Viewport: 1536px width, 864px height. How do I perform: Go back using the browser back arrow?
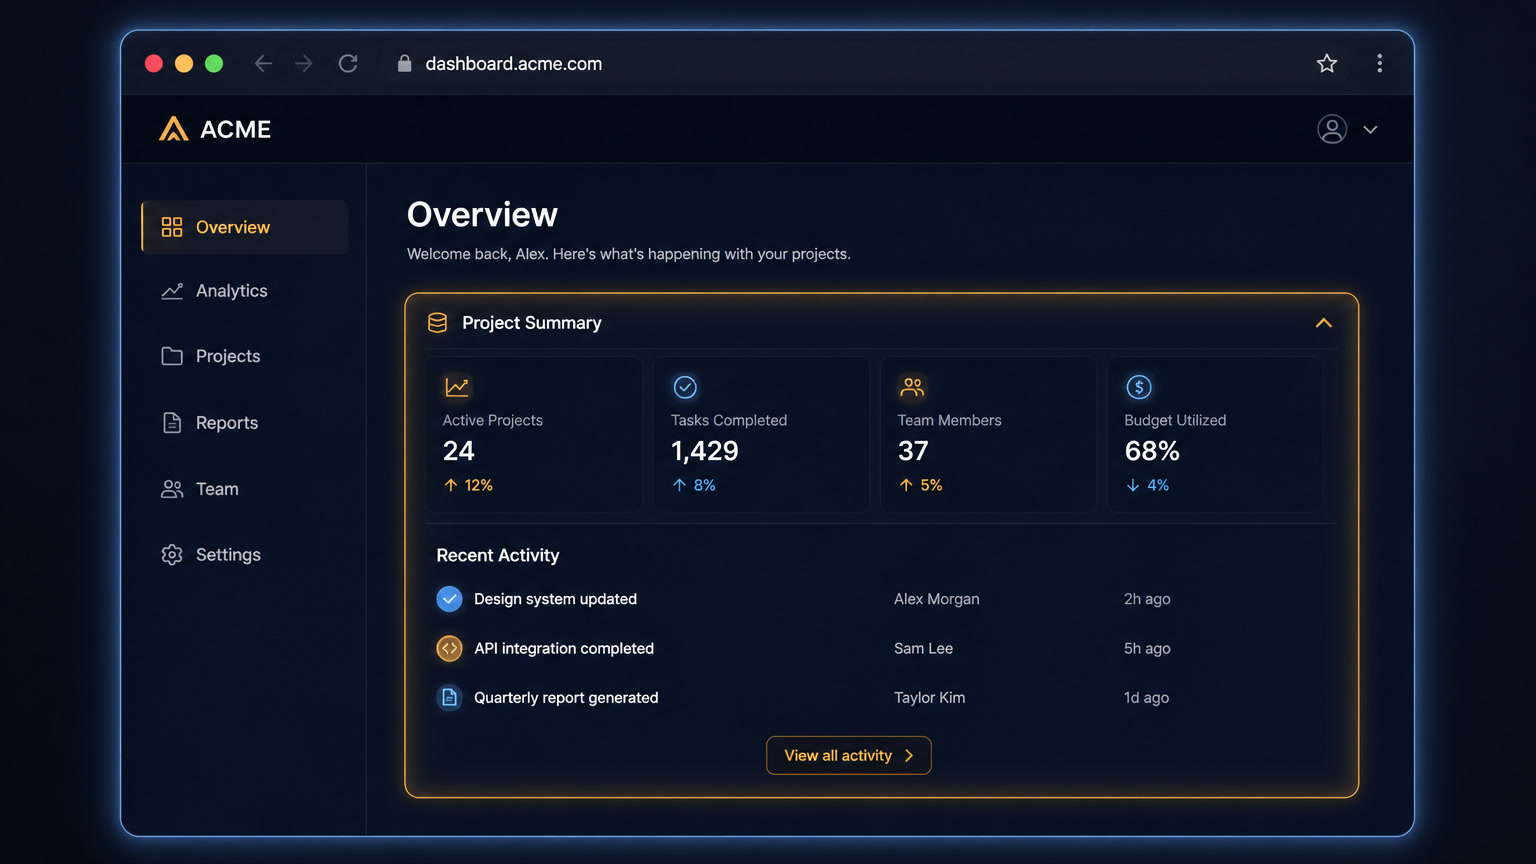(263, 63)
